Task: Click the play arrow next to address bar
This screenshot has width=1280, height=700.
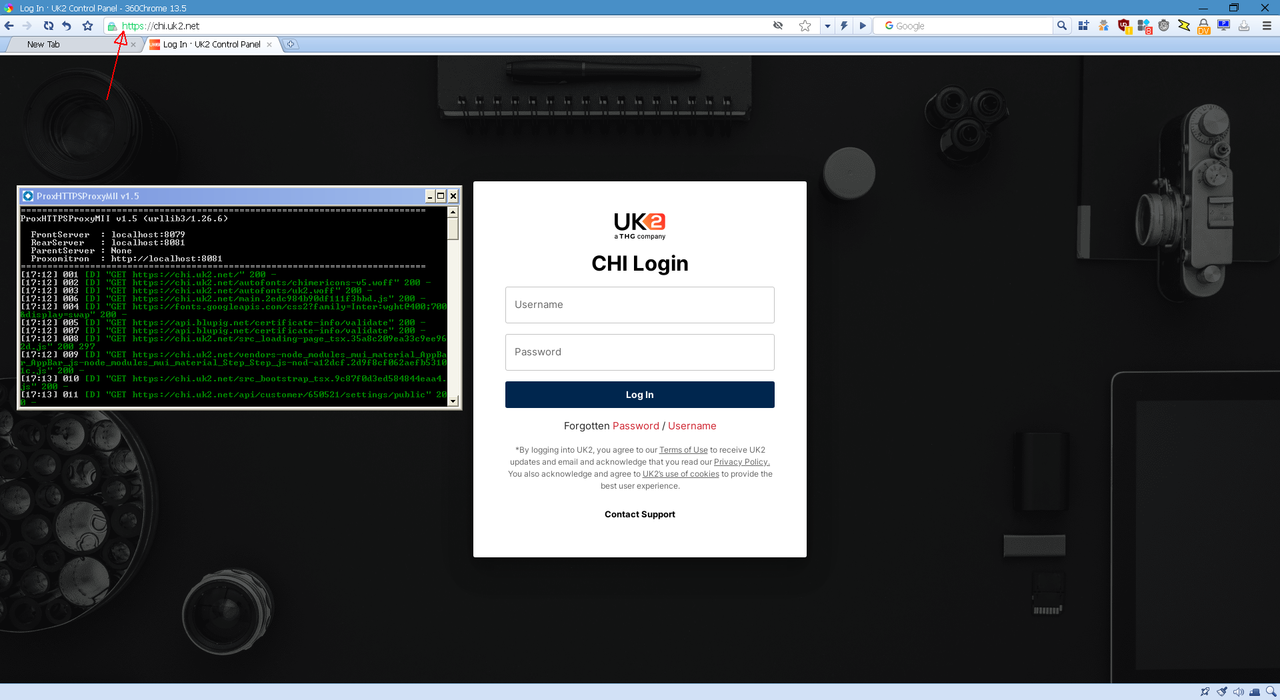Action: pos(863,26)
